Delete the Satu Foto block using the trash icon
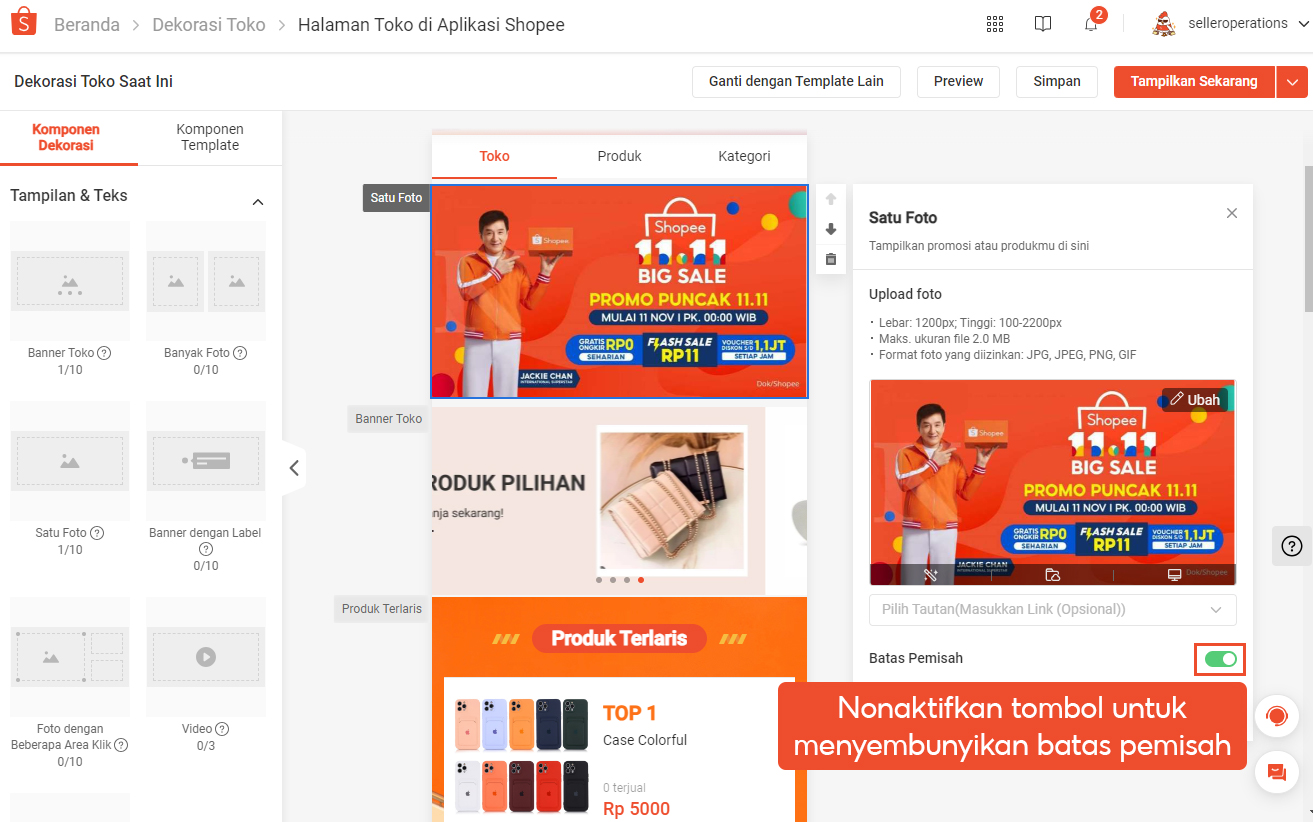1313x822 pixels. point(830,259)
